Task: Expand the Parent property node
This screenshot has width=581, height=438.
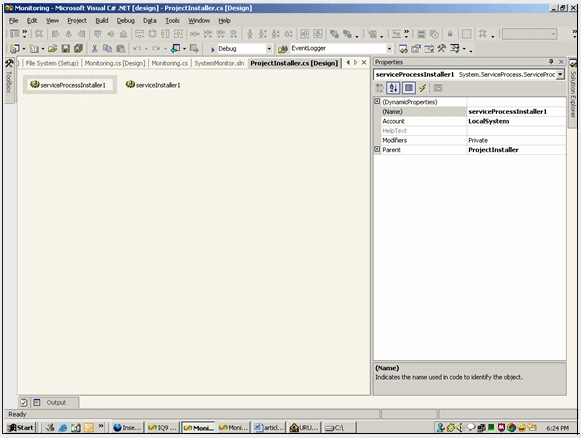Action: coord(377,149)
